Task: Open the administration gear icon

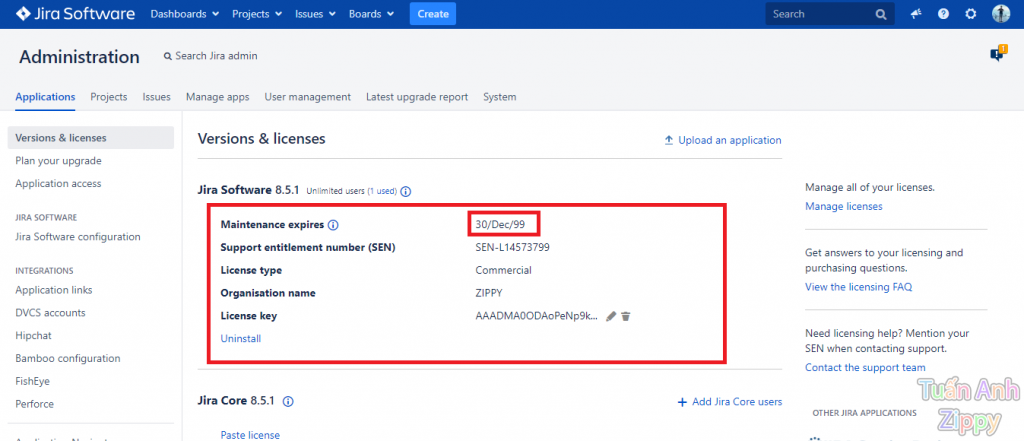Action: pos(970,14)
